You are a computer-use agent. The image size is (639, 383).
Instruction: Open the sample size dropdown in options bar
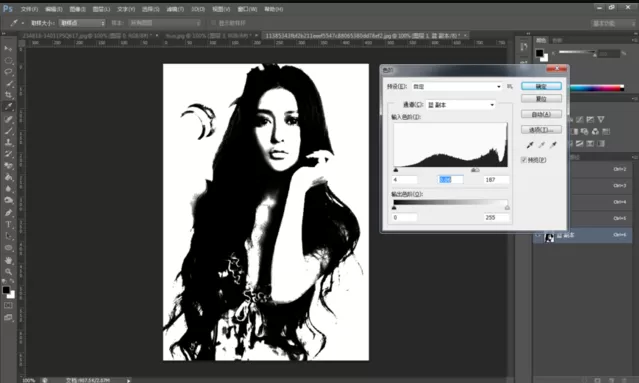82,23
